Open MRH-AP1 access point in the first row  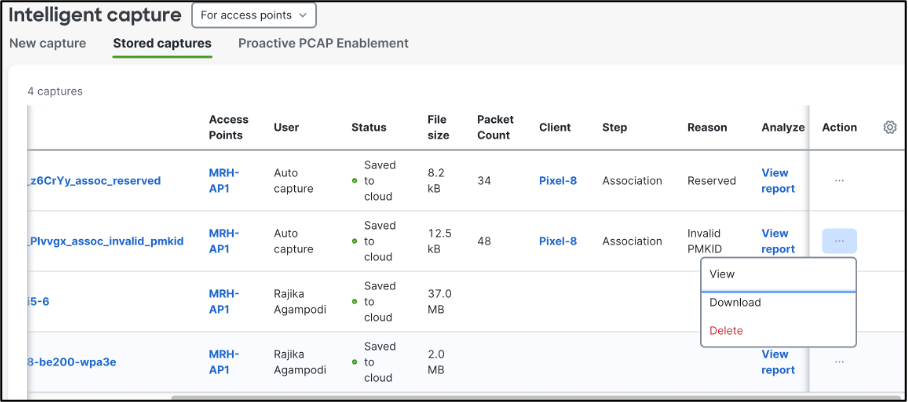pos(224,181)
